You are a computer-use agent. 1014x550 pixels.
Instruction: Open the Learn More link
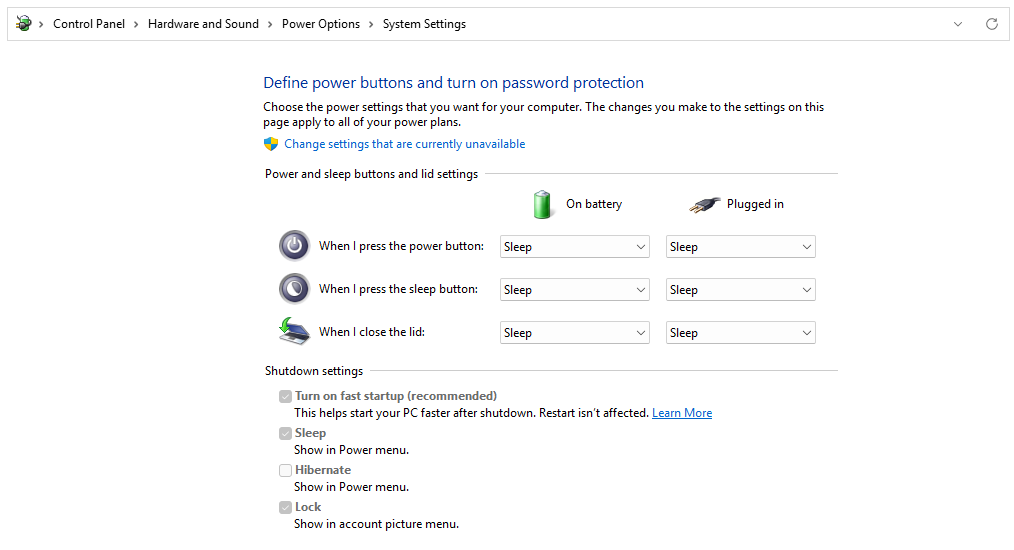click(682, 413)
